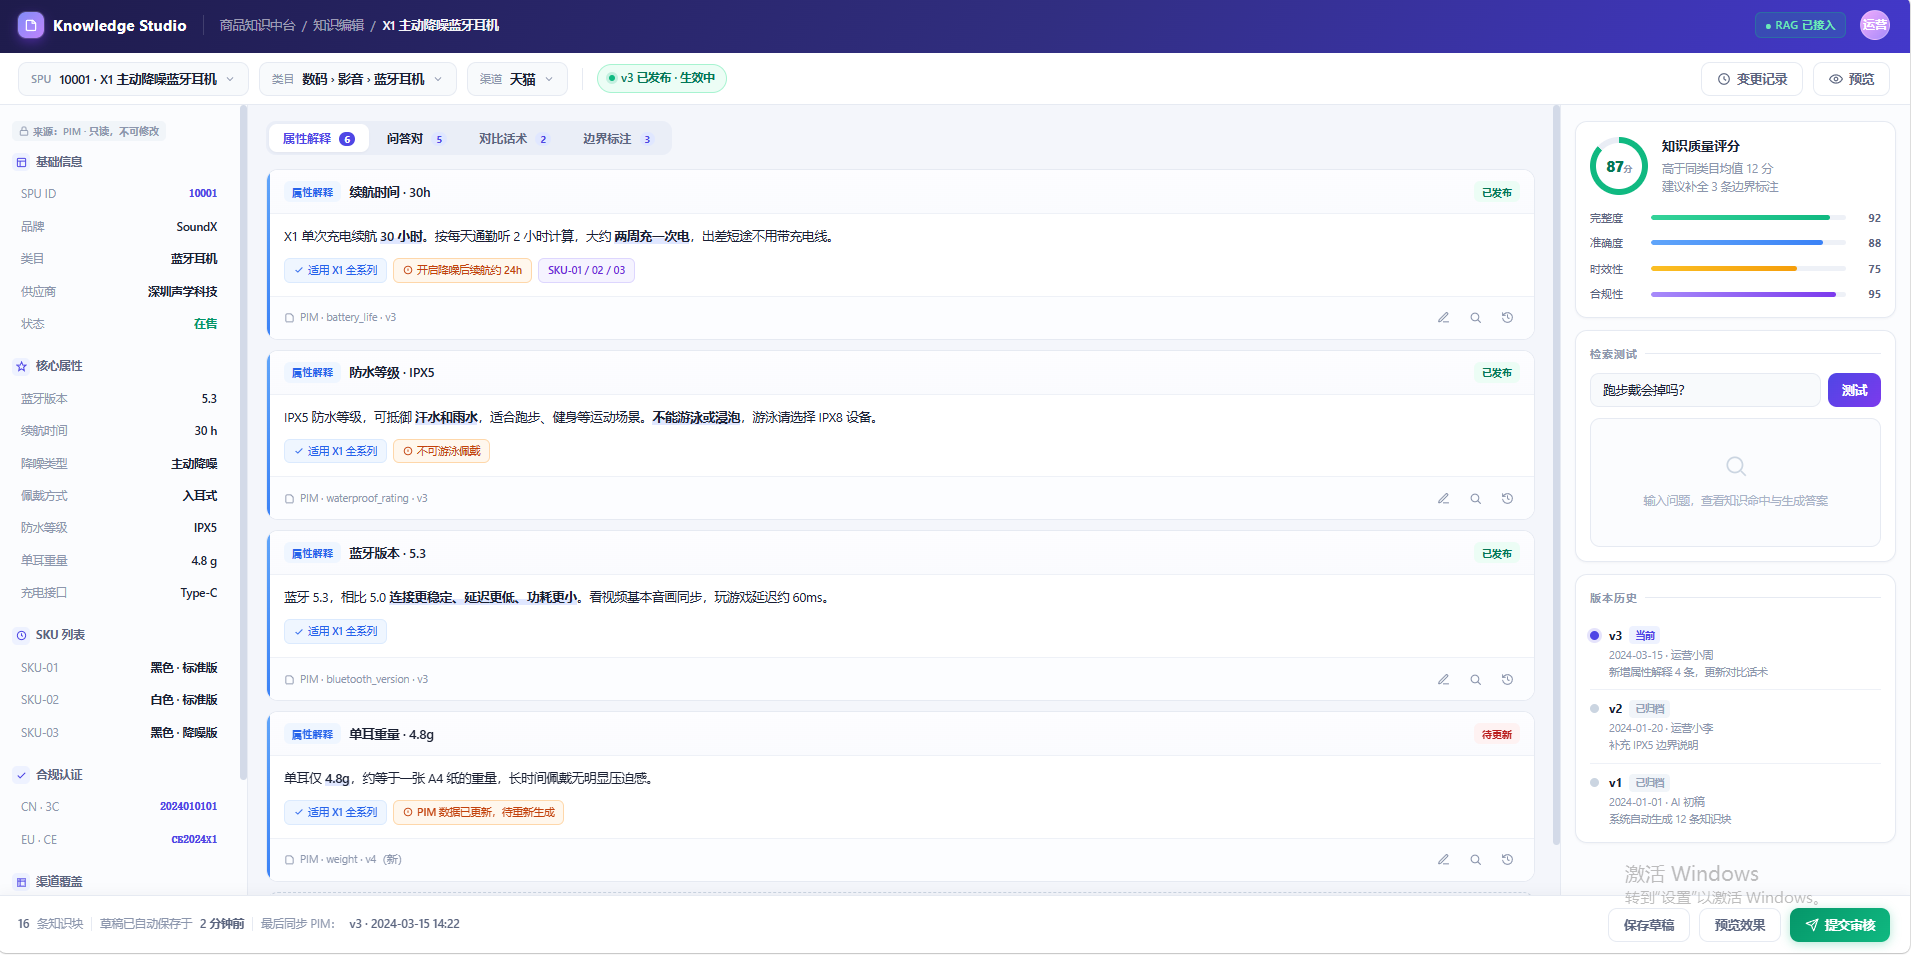Select the v2 archived version entry

click(1734, 727)
